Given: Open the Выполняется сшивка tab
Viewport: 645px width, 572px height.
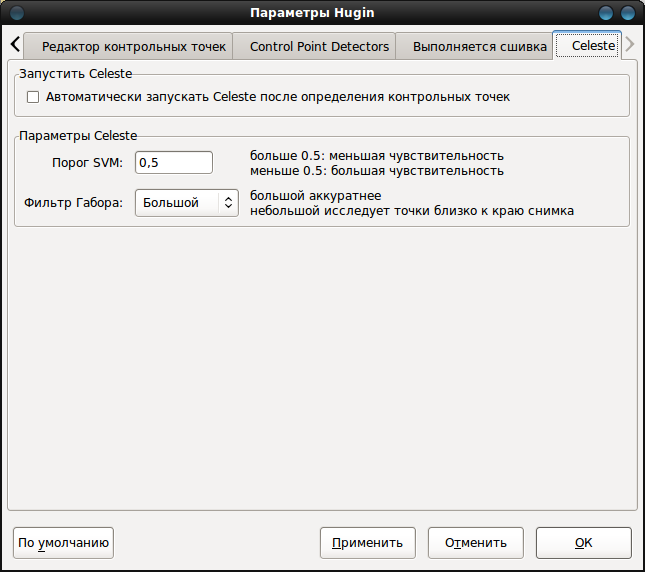Looking at the screenshot, I should click(x=474, y=46).
